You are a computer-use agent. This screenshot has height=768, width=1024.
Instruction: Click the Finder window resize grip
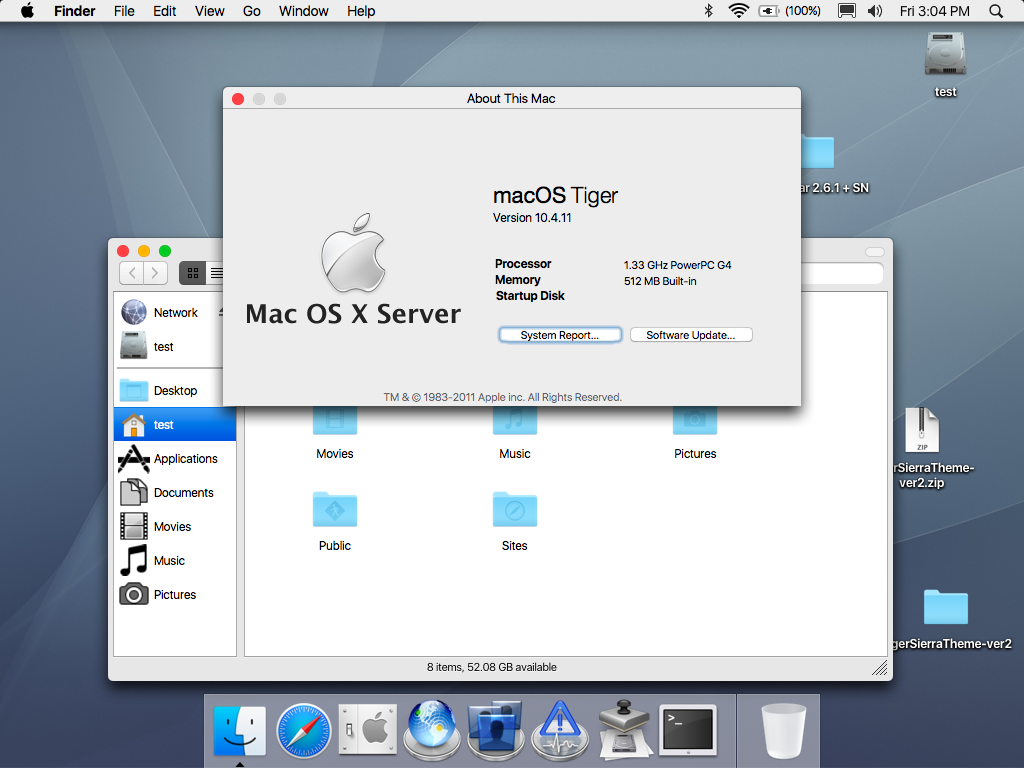point(880,667)
